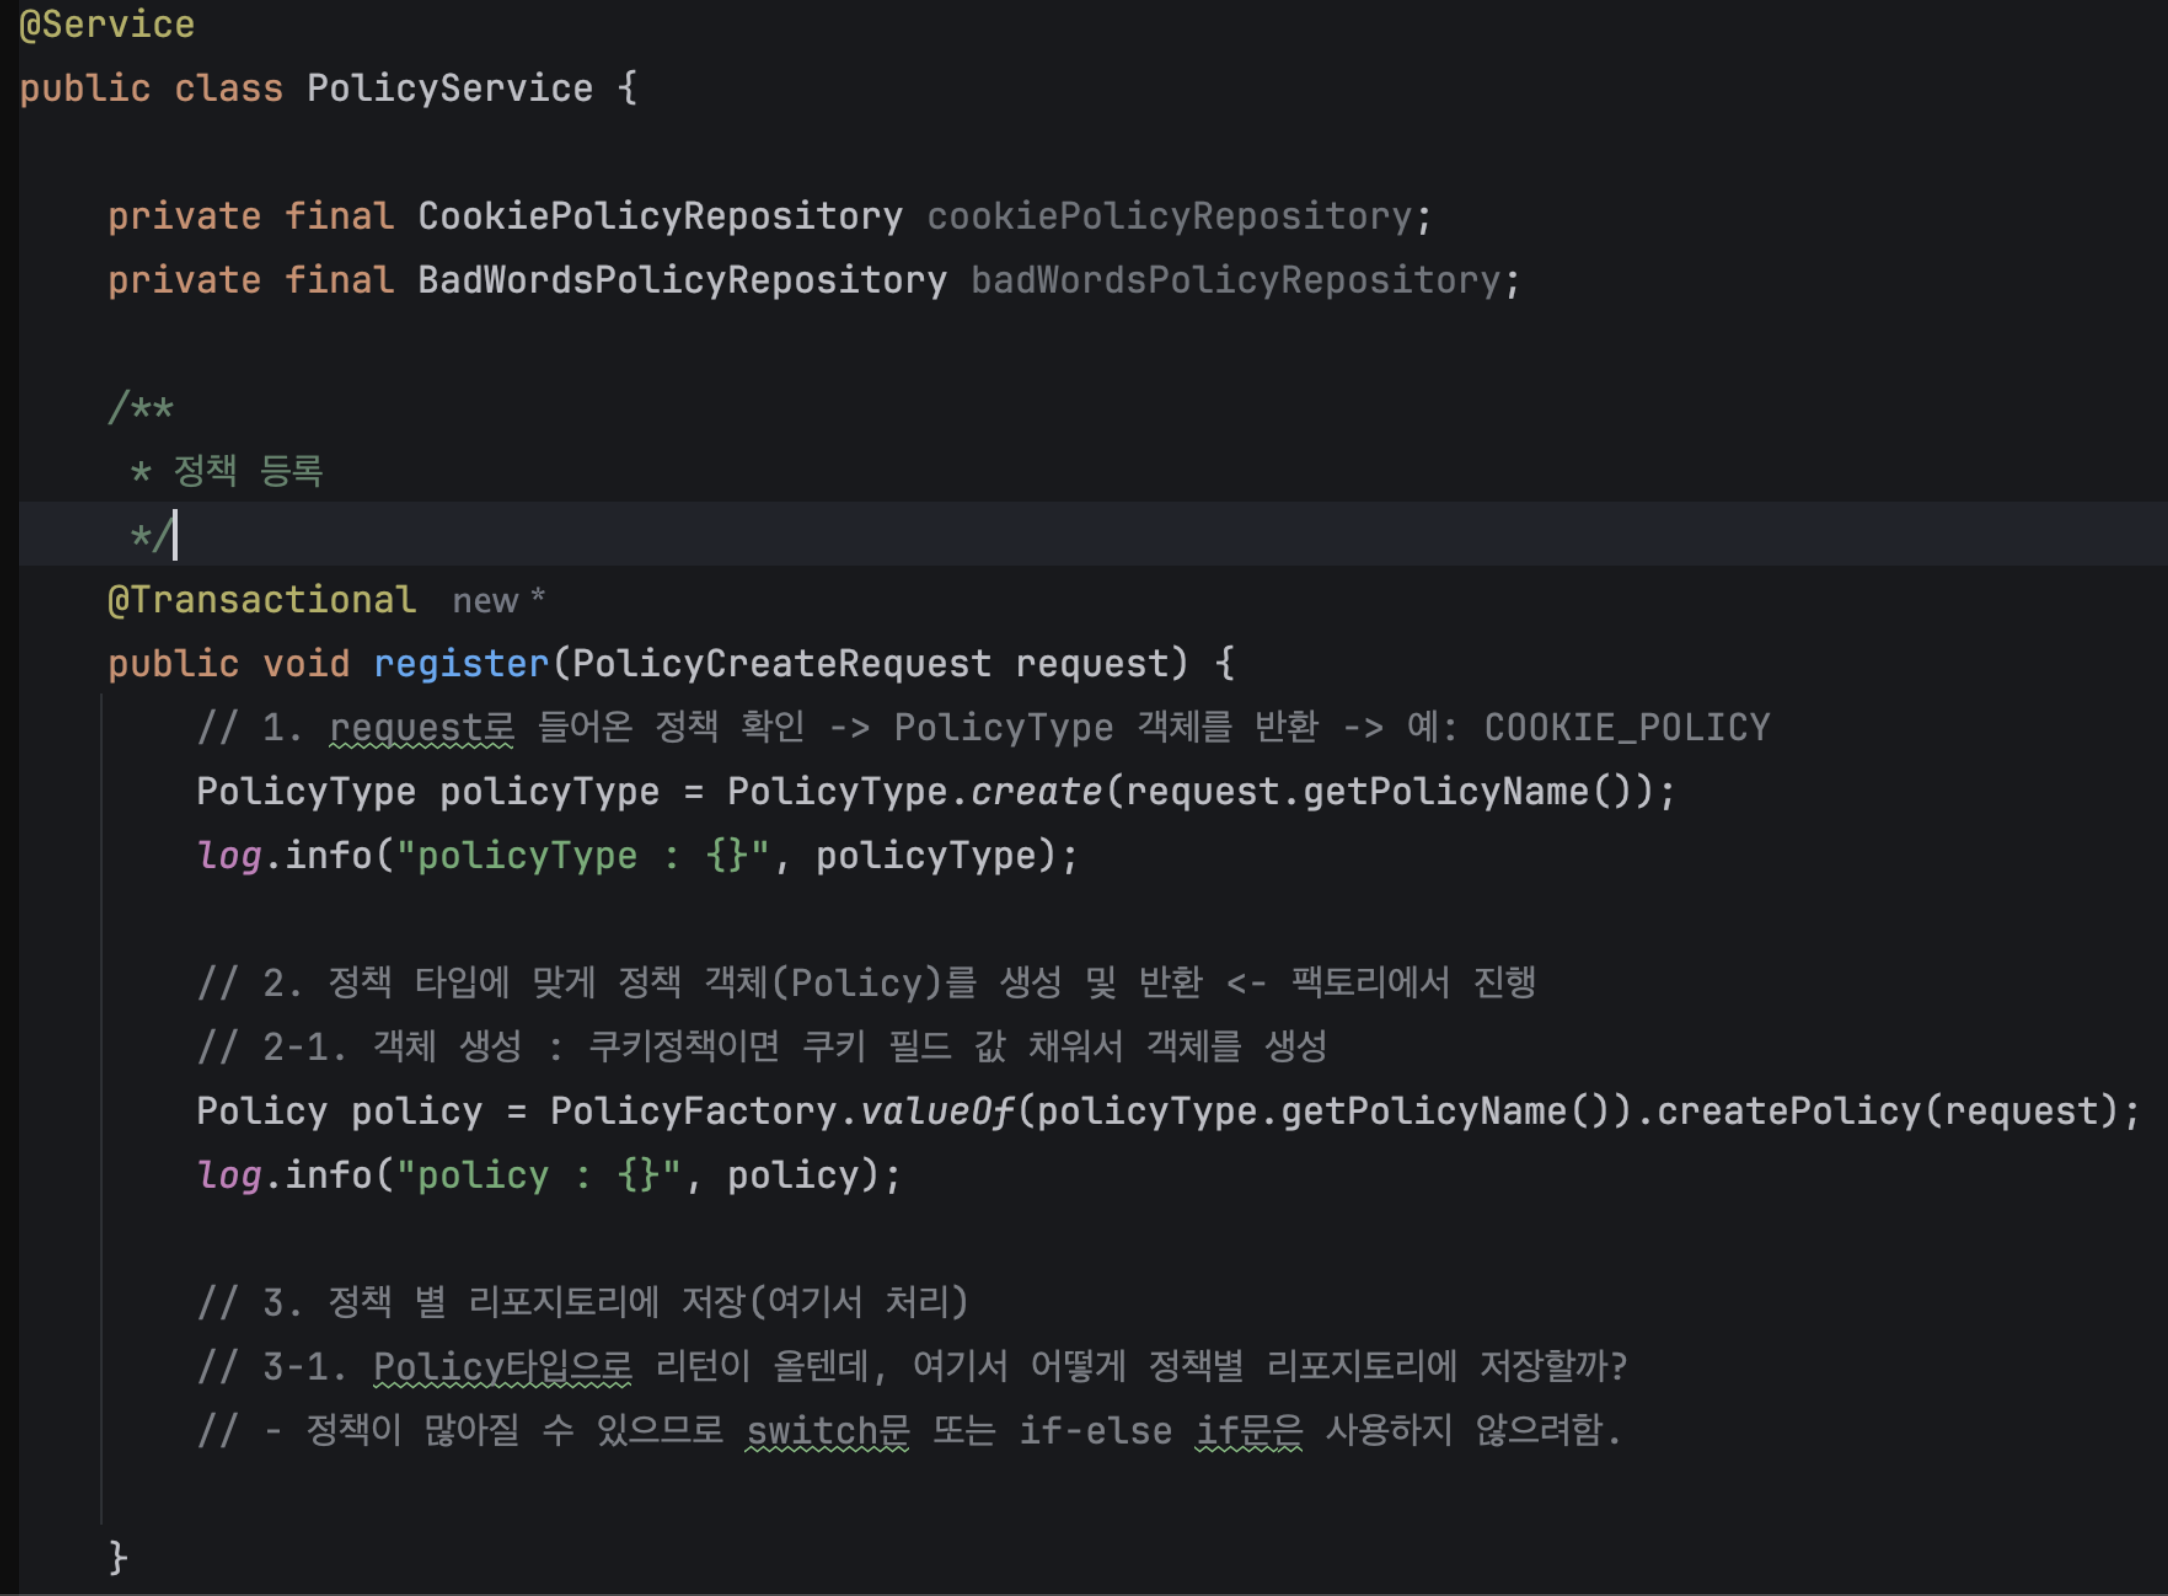The image size is (2168, 1596).
Task: Click the "policy : {}" log string
Action: pyautogui.click(x=538, y=1176)
